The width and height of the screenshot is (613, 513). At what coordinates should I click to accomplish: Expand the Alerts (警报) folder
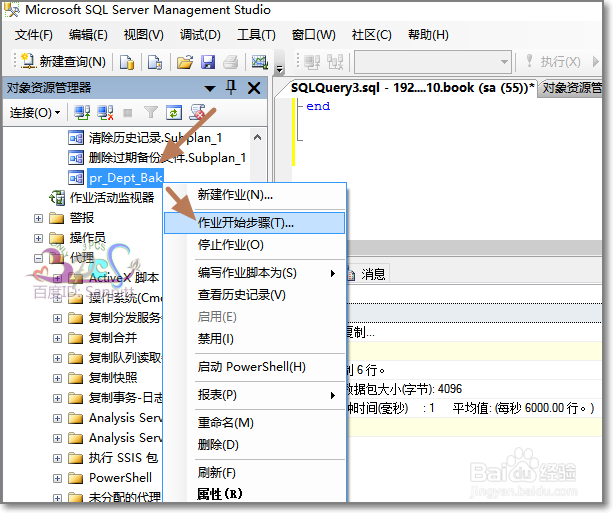[x=38, y=218]
